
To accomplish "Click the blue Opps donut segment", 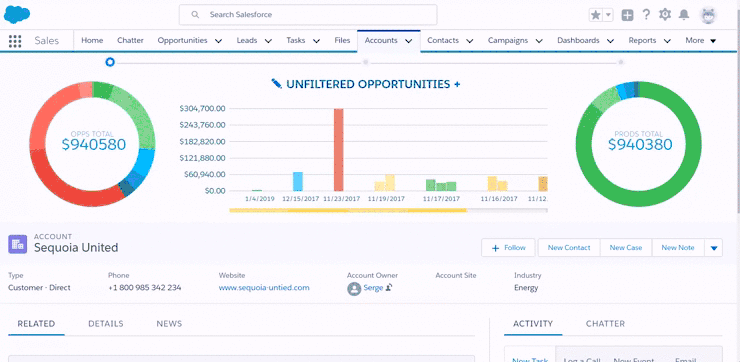I will pyautogui.click(x=146, y=162).
